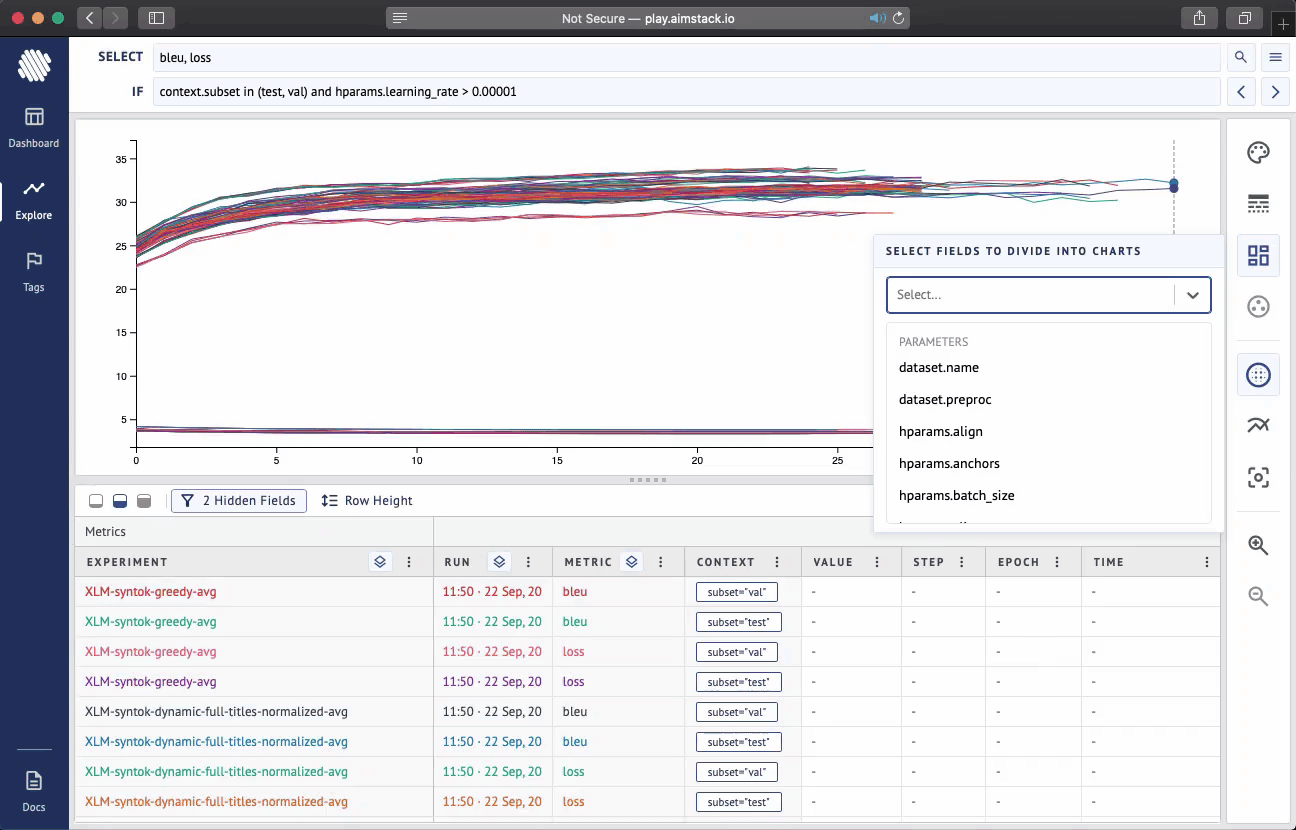Open the Tags sidebar section

click(x=34, y=272)
